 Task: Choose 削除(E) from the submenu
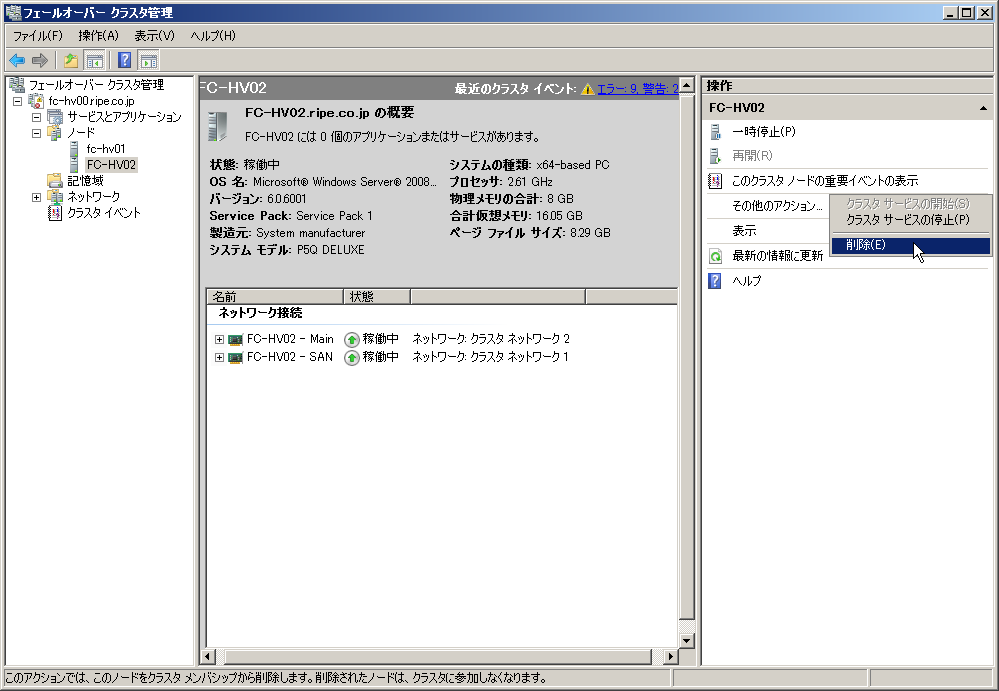tap(911, 245)
